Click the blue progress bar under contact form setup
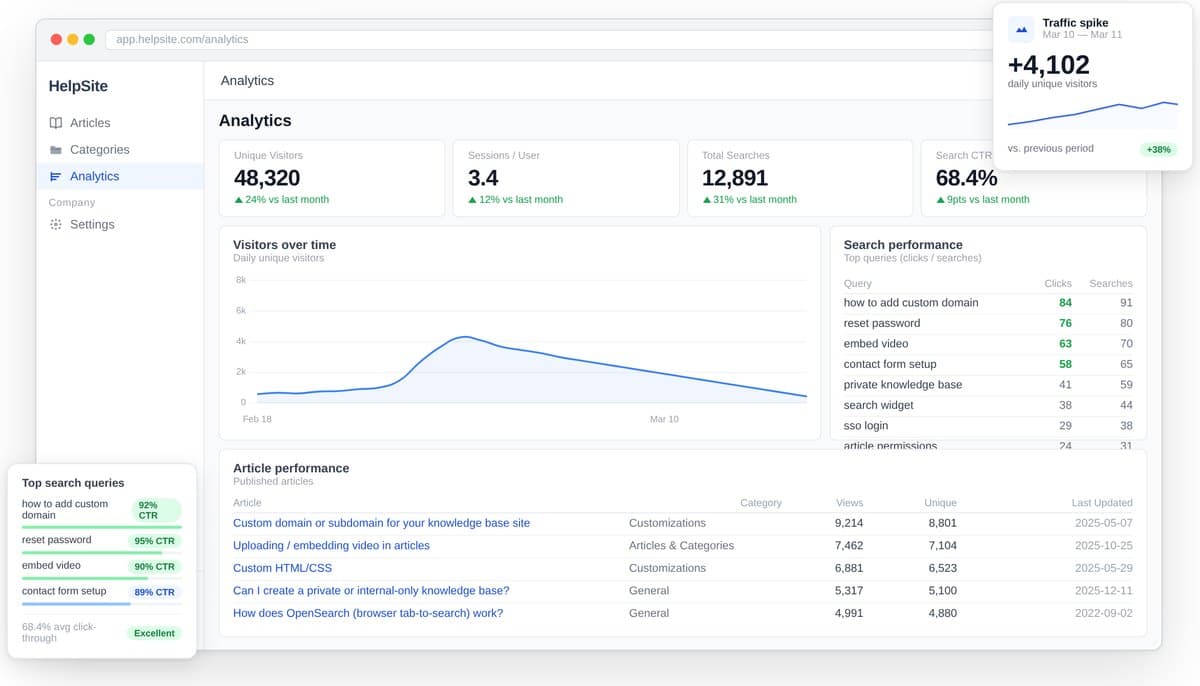 76,604
